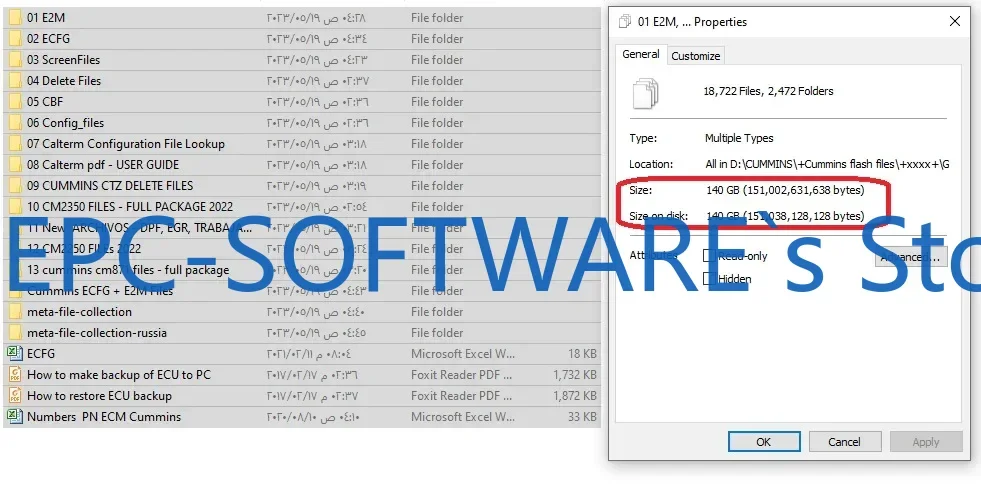981x504 pixels.
Task: Toggle the Read-only checkbox
Action: pos(709,256)
